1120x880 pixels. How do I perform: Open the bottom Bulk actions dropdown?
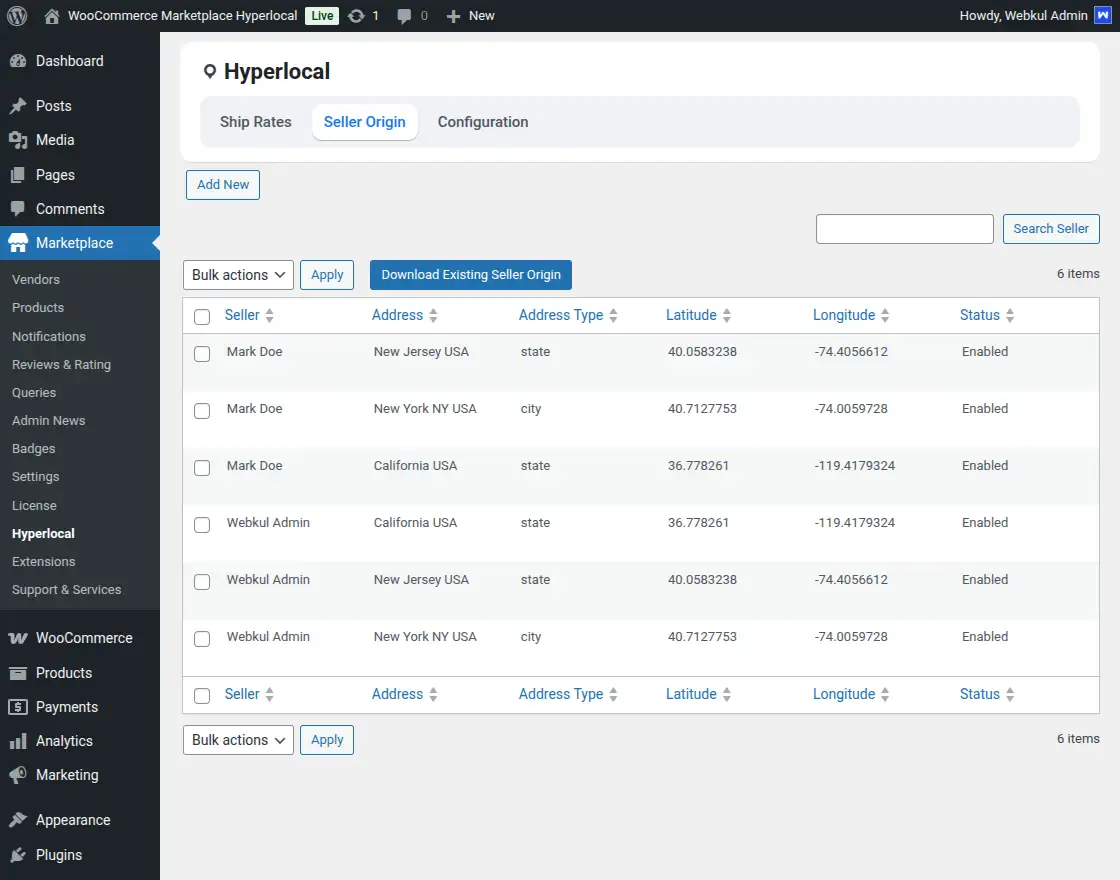(x=239, y=740)
